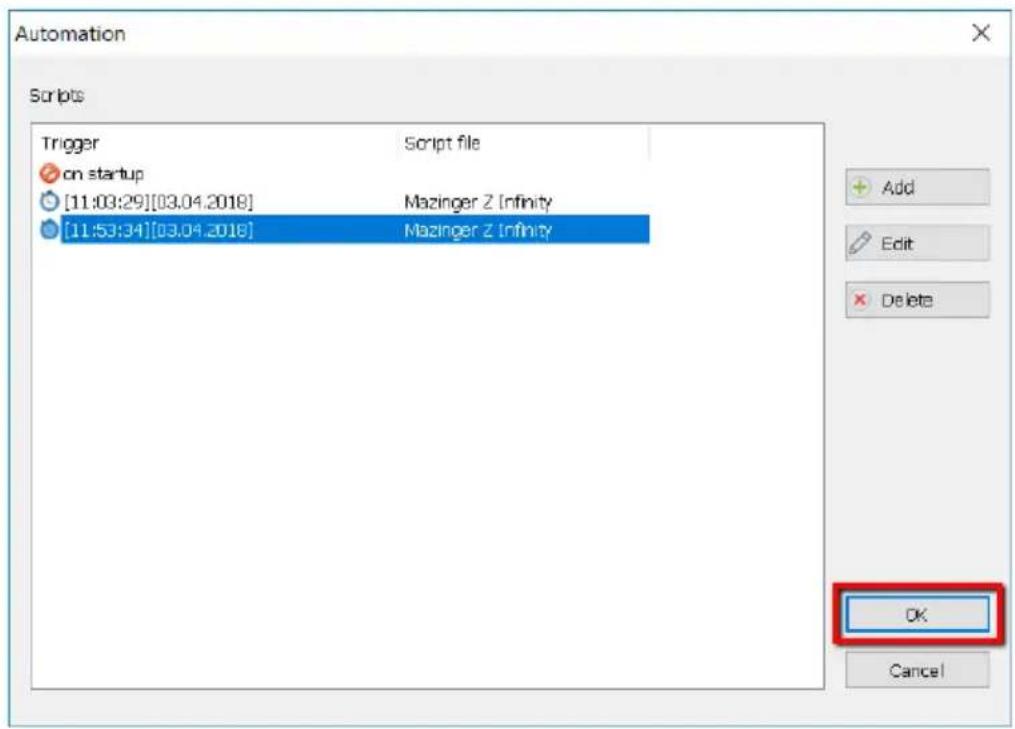Screen dimensions: 1015x729
Task: Click the pencil icon on Edit
Action: [860, 243]
